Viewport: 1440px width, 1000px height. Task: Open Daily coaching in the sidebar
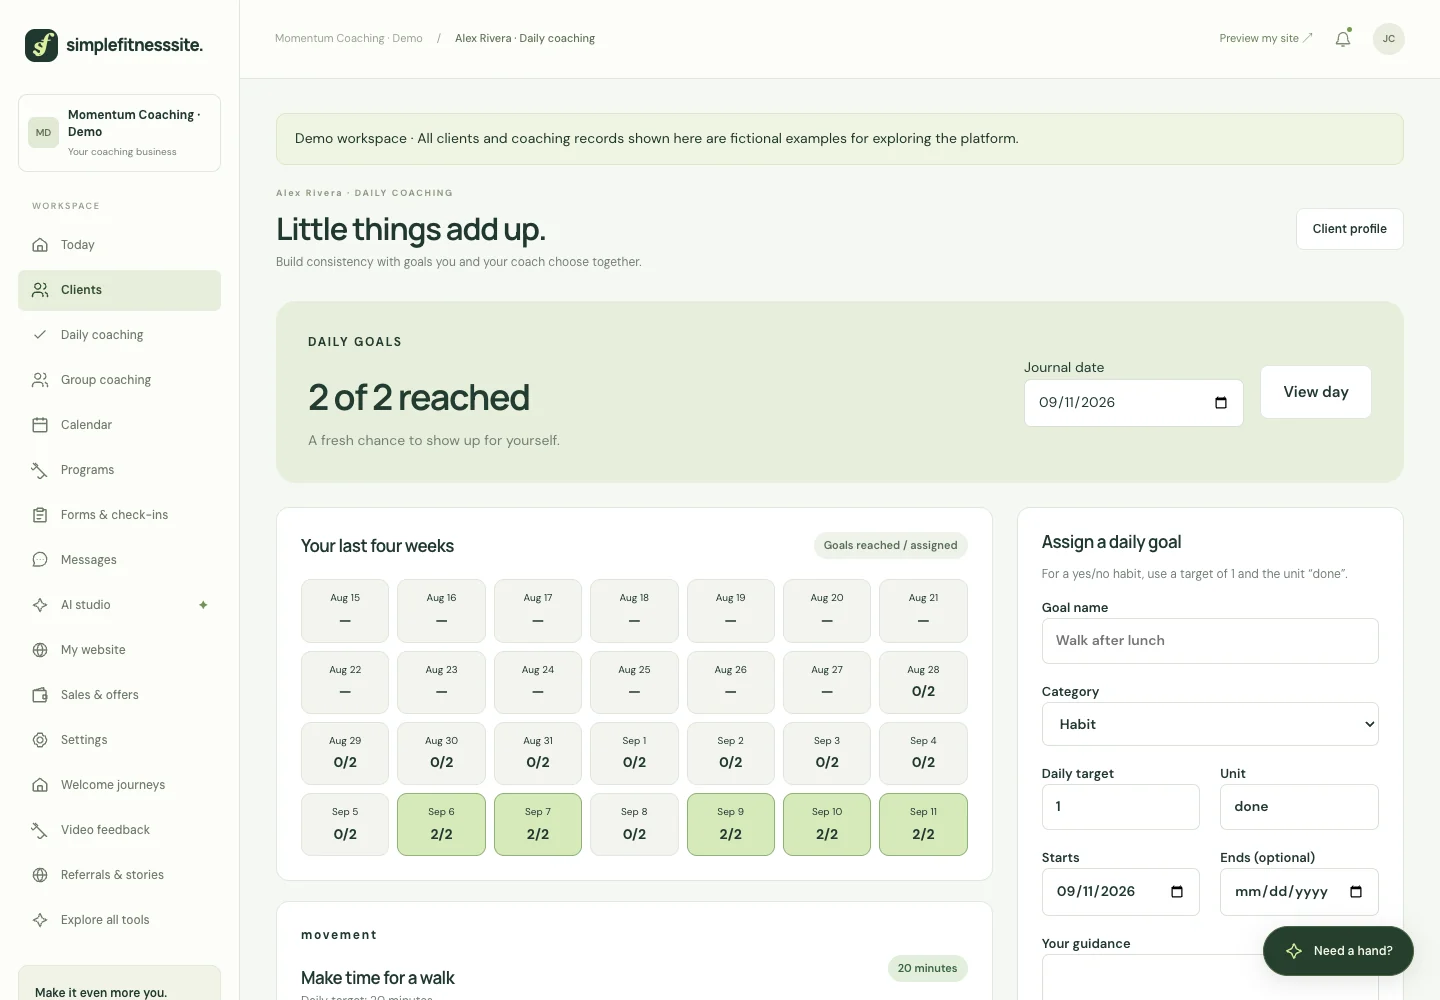click(119, 335)
